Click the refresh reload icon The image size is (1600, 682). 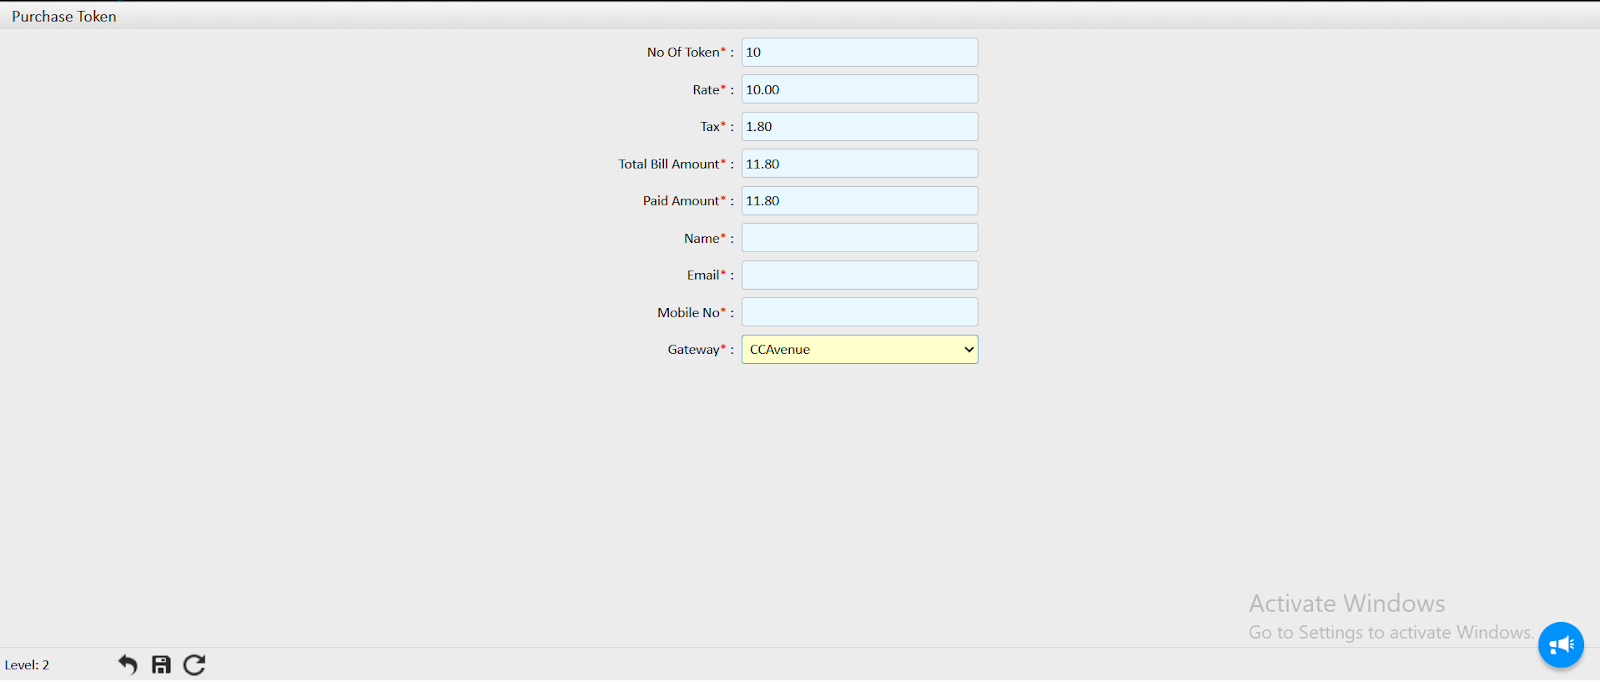(x=194, y=665)
